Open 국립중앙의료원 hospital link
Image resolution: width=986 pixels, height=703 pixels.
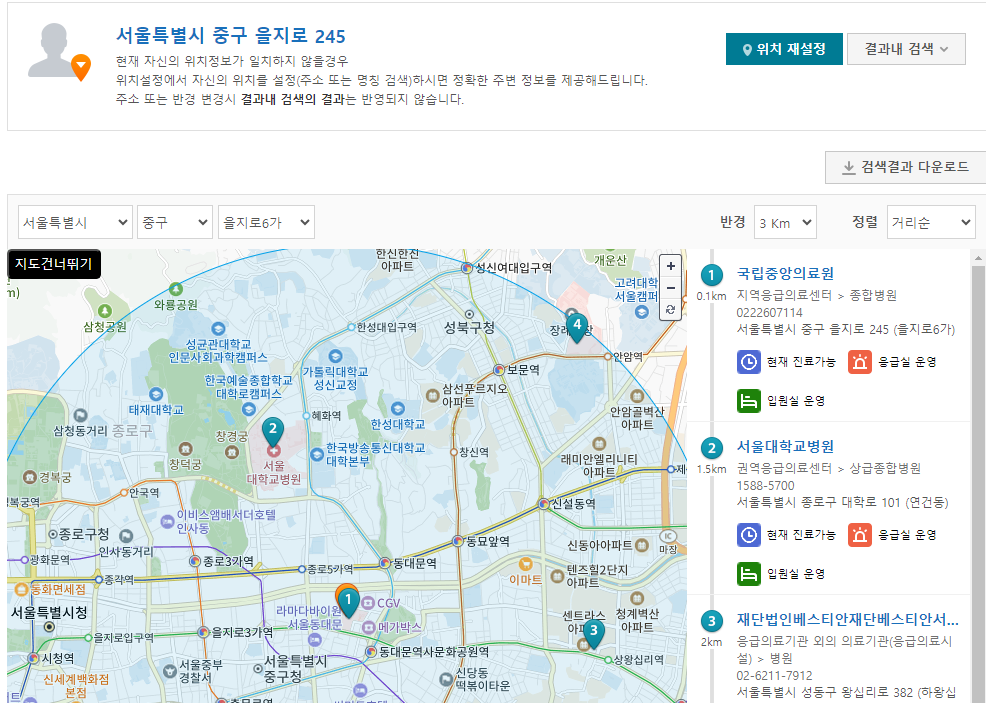pyautogui.click(x=785, y=274)
